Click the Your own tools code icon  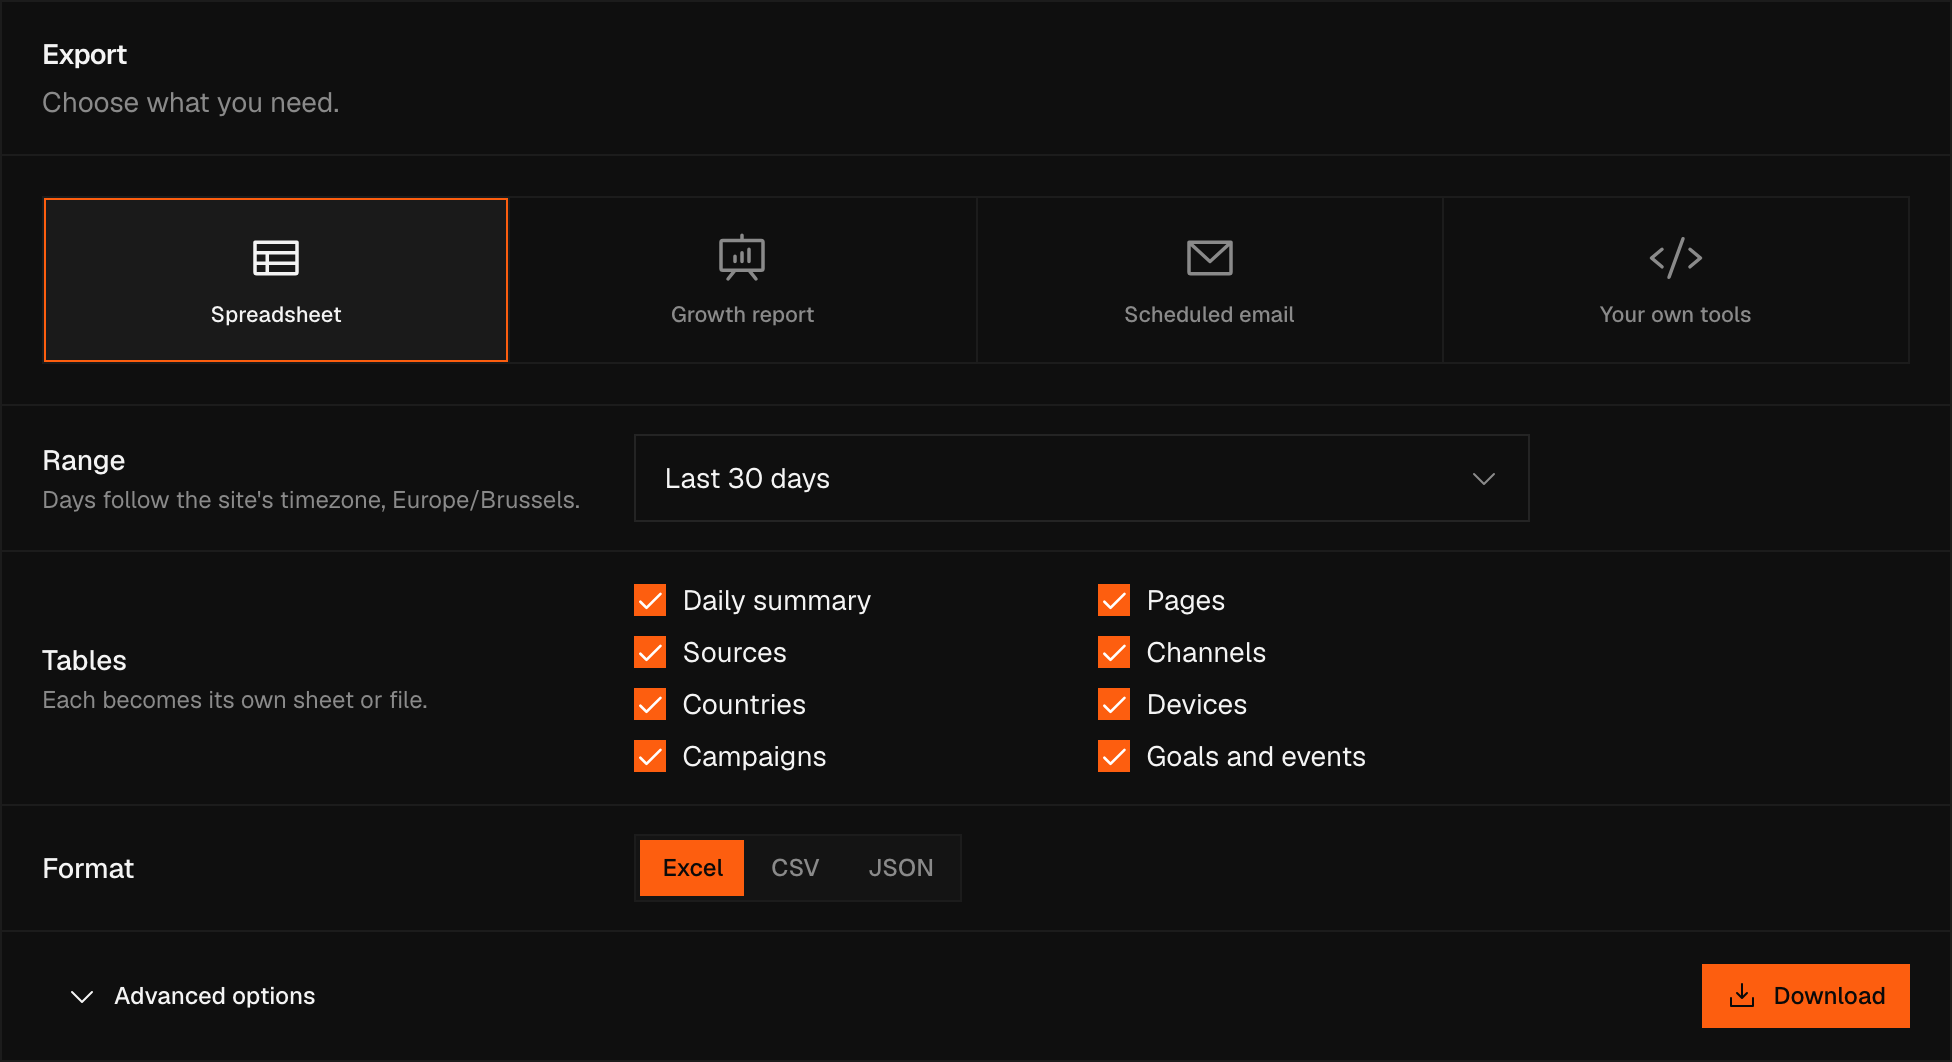[1676, 258]
